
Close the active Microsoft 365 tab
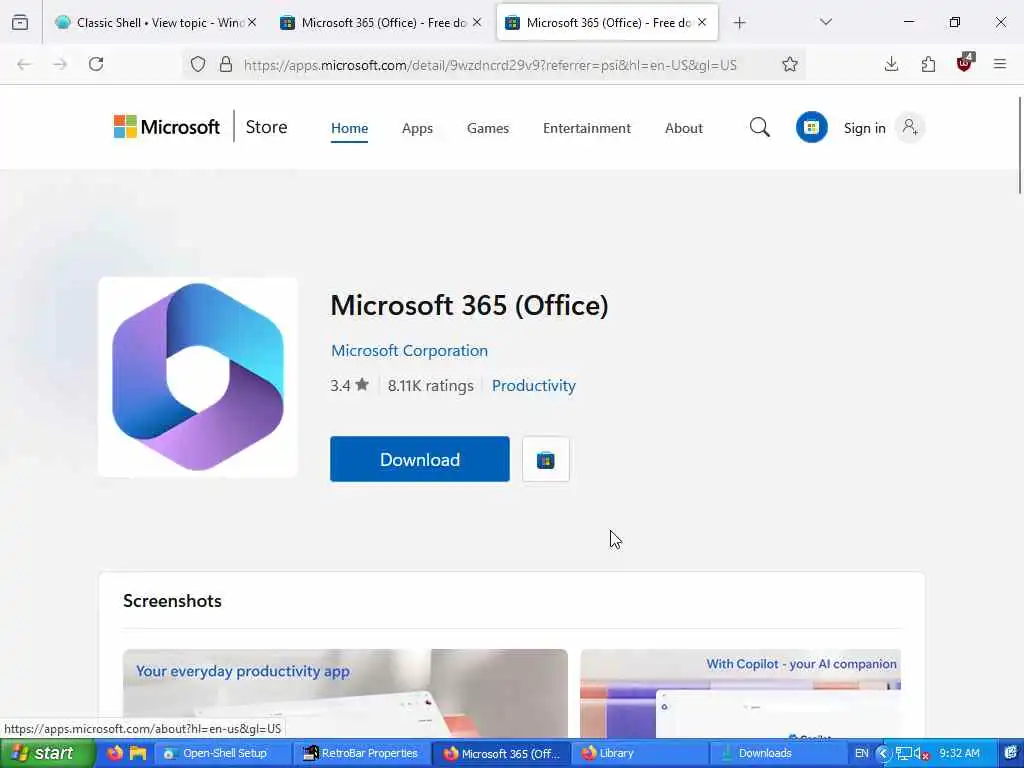(702, 23)
